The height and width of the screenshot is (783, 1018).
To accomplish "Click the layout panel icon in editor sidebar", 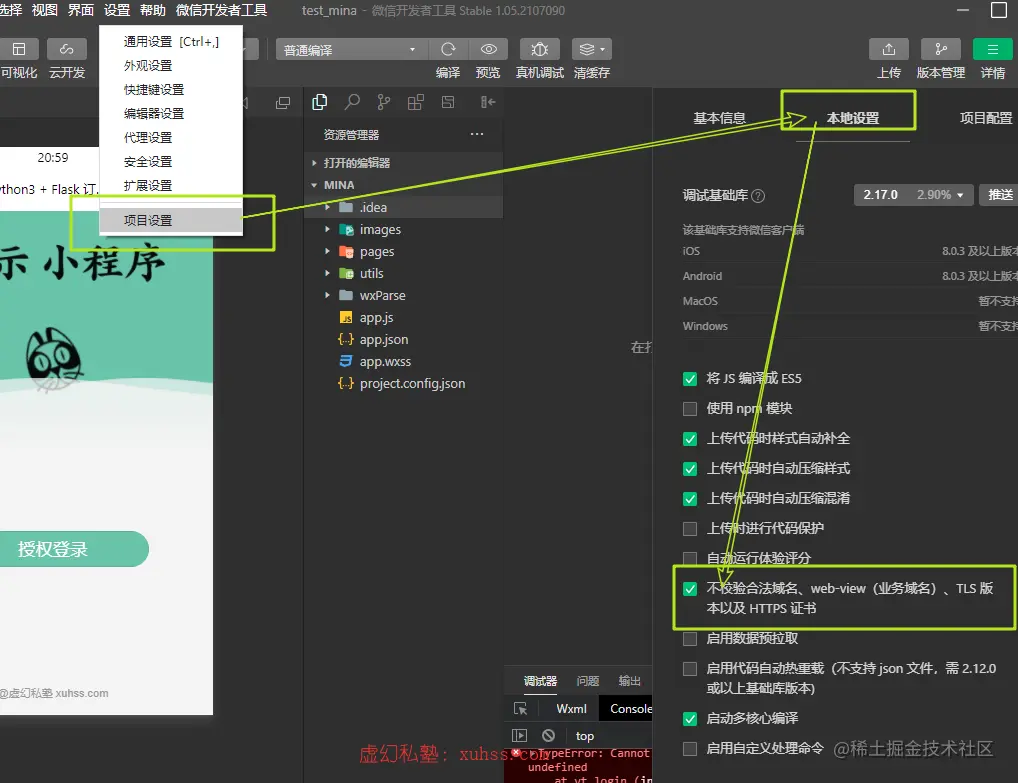I will pos(448,102).
